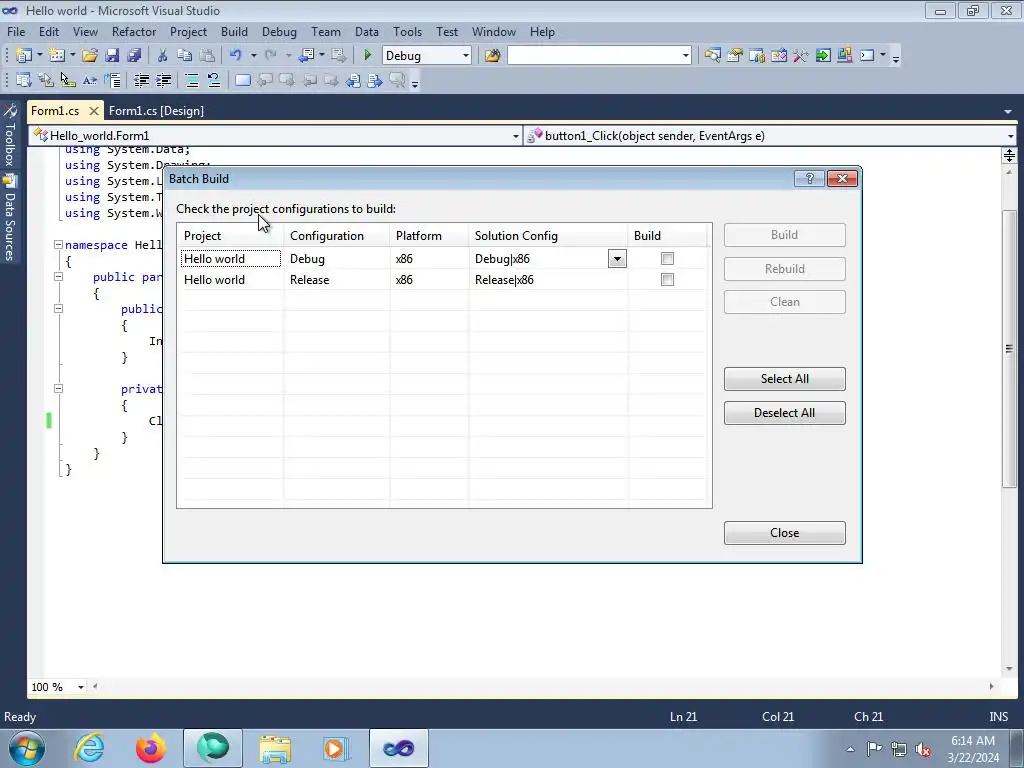Open the Debug solution configuration dropdown
Viewport: 1024px width, 768px height.
coord(466,56)
